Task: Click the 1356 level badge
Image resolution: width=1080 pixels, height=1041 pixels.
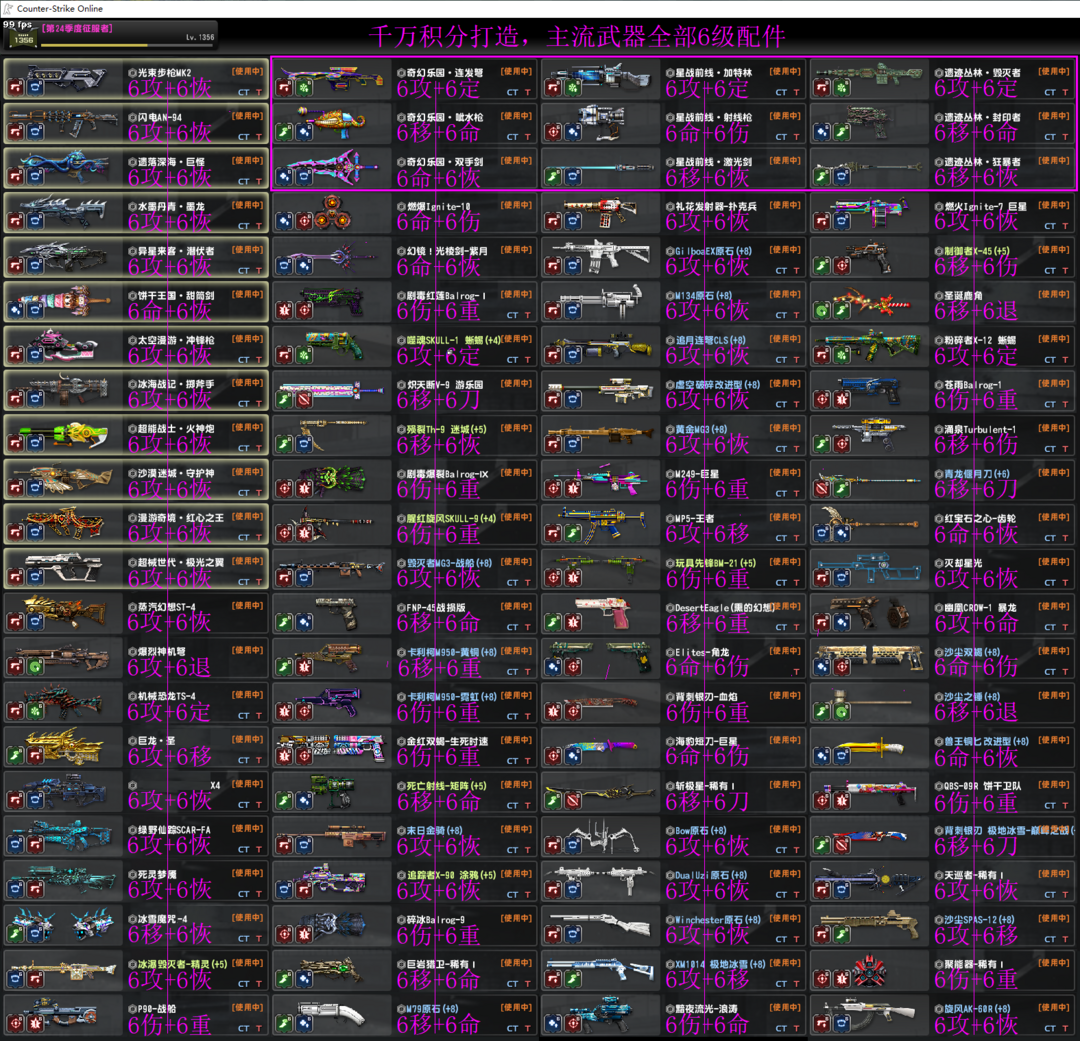Action: (x=24, y=40)
